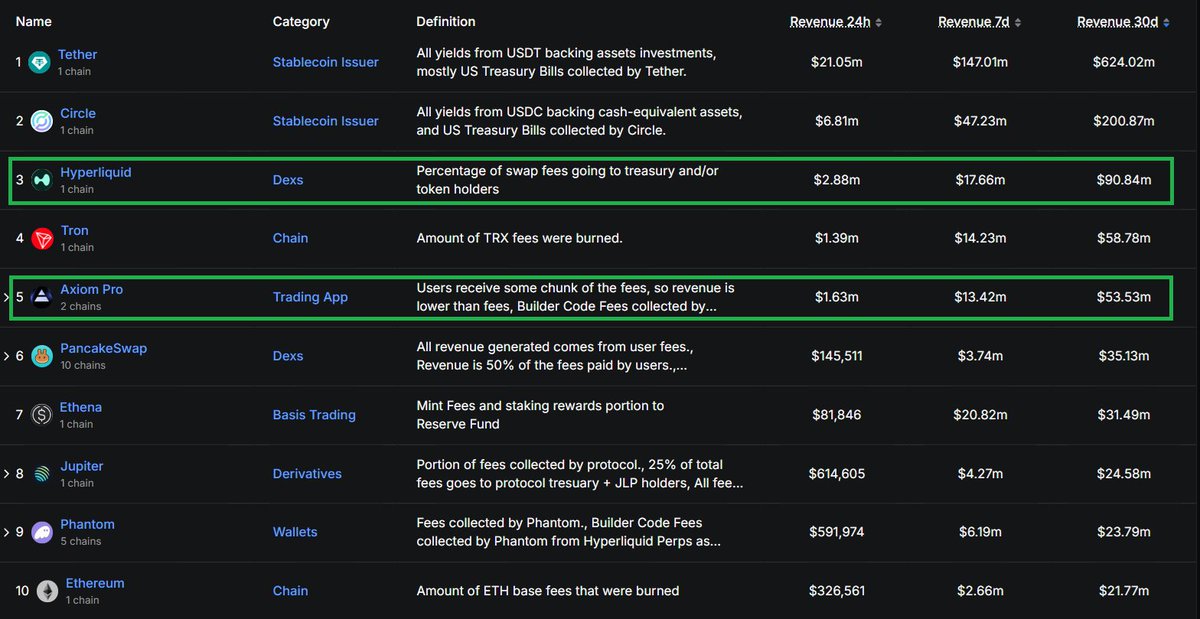Open the Hyperliquid protocol link
The width and height of the screenshot is (1200, 619).
(x=96, y=172)
